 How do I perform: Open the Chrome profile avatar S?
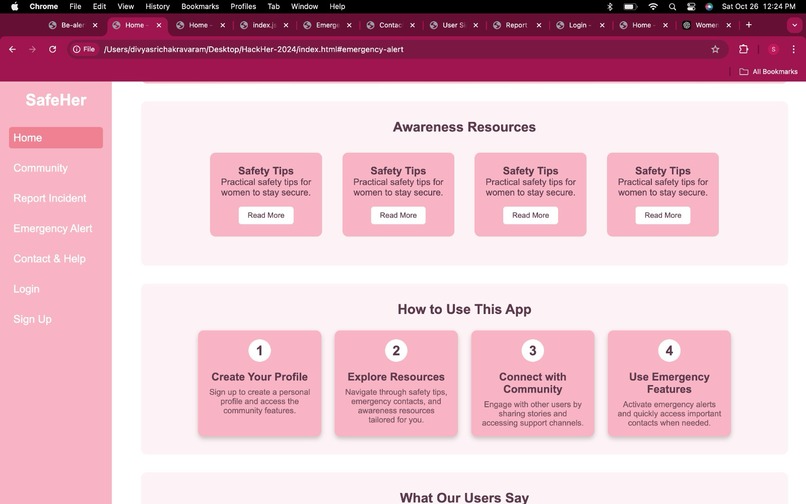(x=773, y=49)
